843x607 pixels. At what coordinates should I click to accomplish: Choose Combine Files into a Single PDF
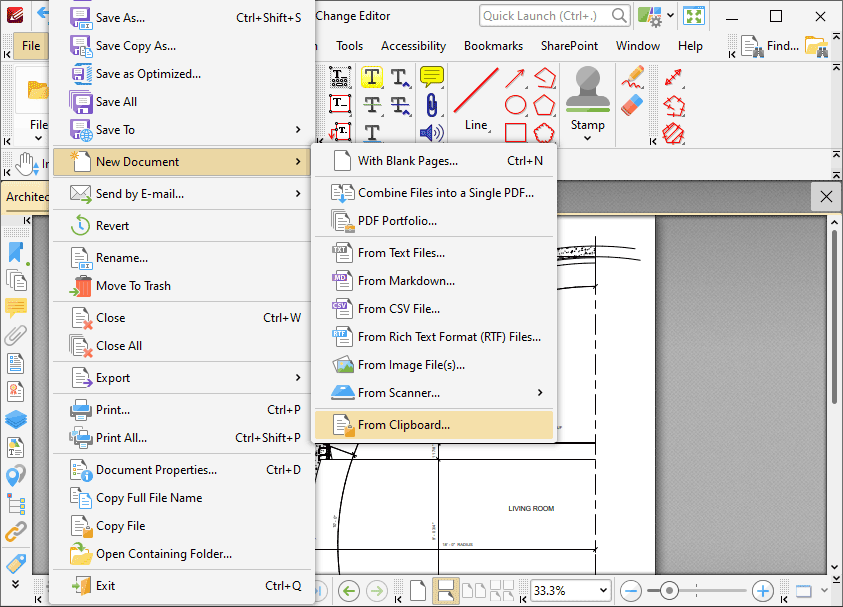pyautogui.click(x=434, y=193)
